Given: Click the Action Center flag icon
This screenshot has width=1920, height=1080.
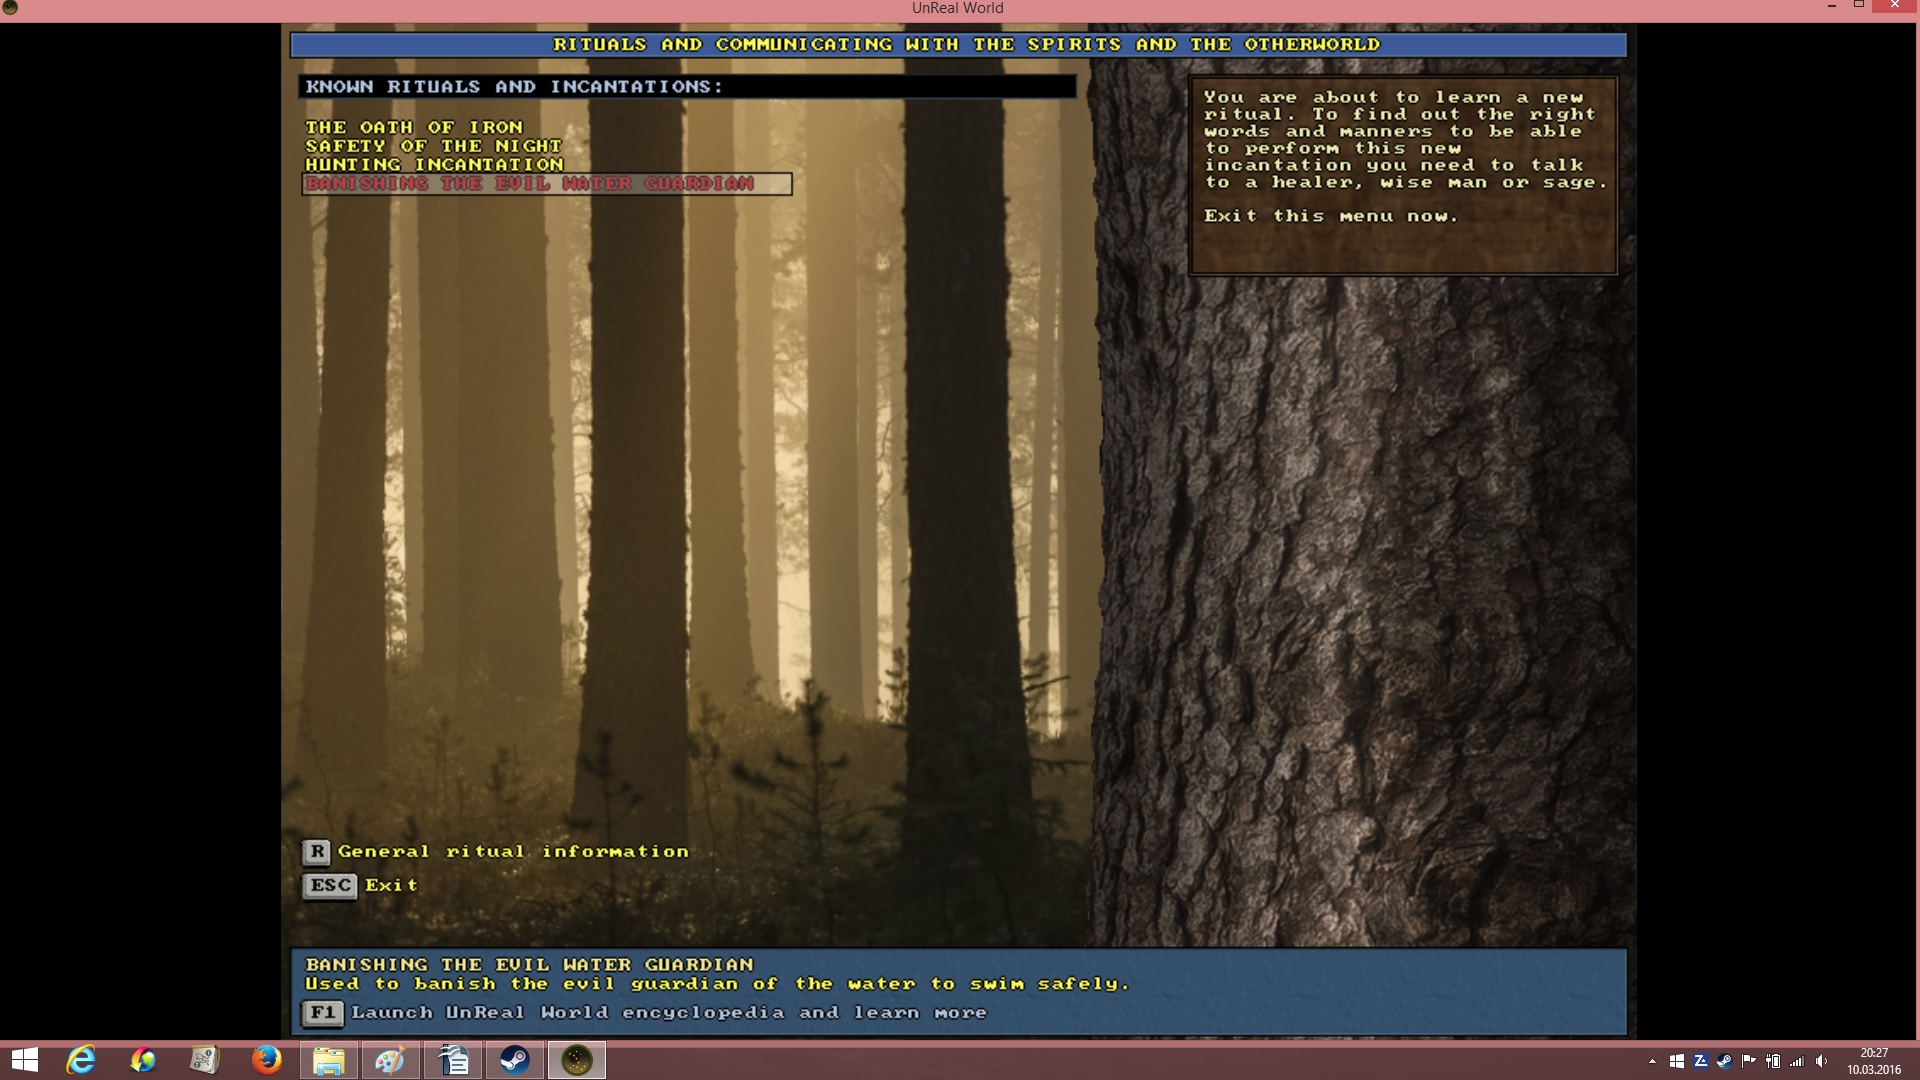Looking at the screenshot, I should (x=1749, y=1061).
